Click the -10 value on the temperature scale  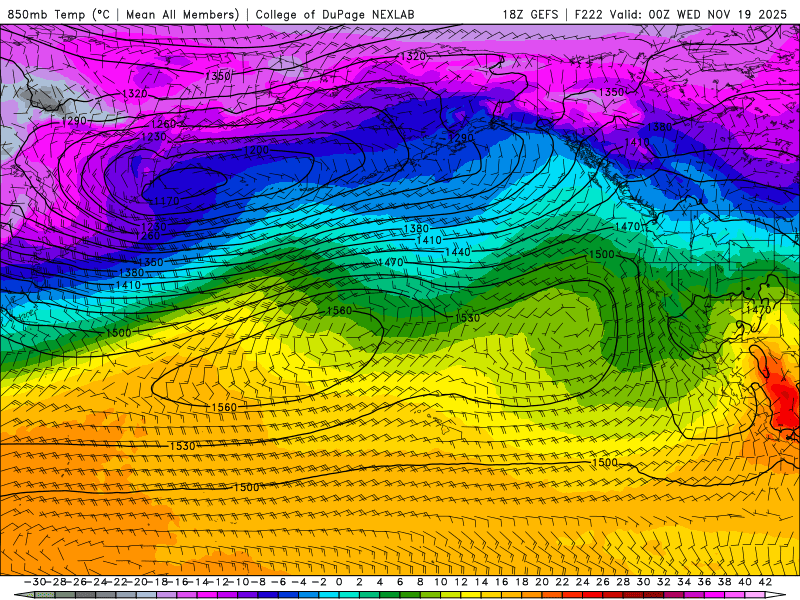238,582
